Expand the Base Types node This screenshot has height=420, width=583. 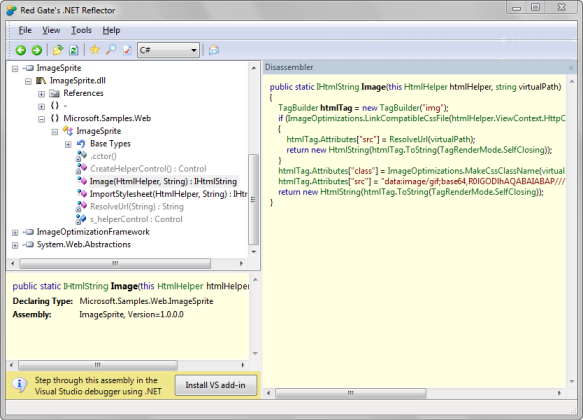pyautogui.click(x=68, y=145)
